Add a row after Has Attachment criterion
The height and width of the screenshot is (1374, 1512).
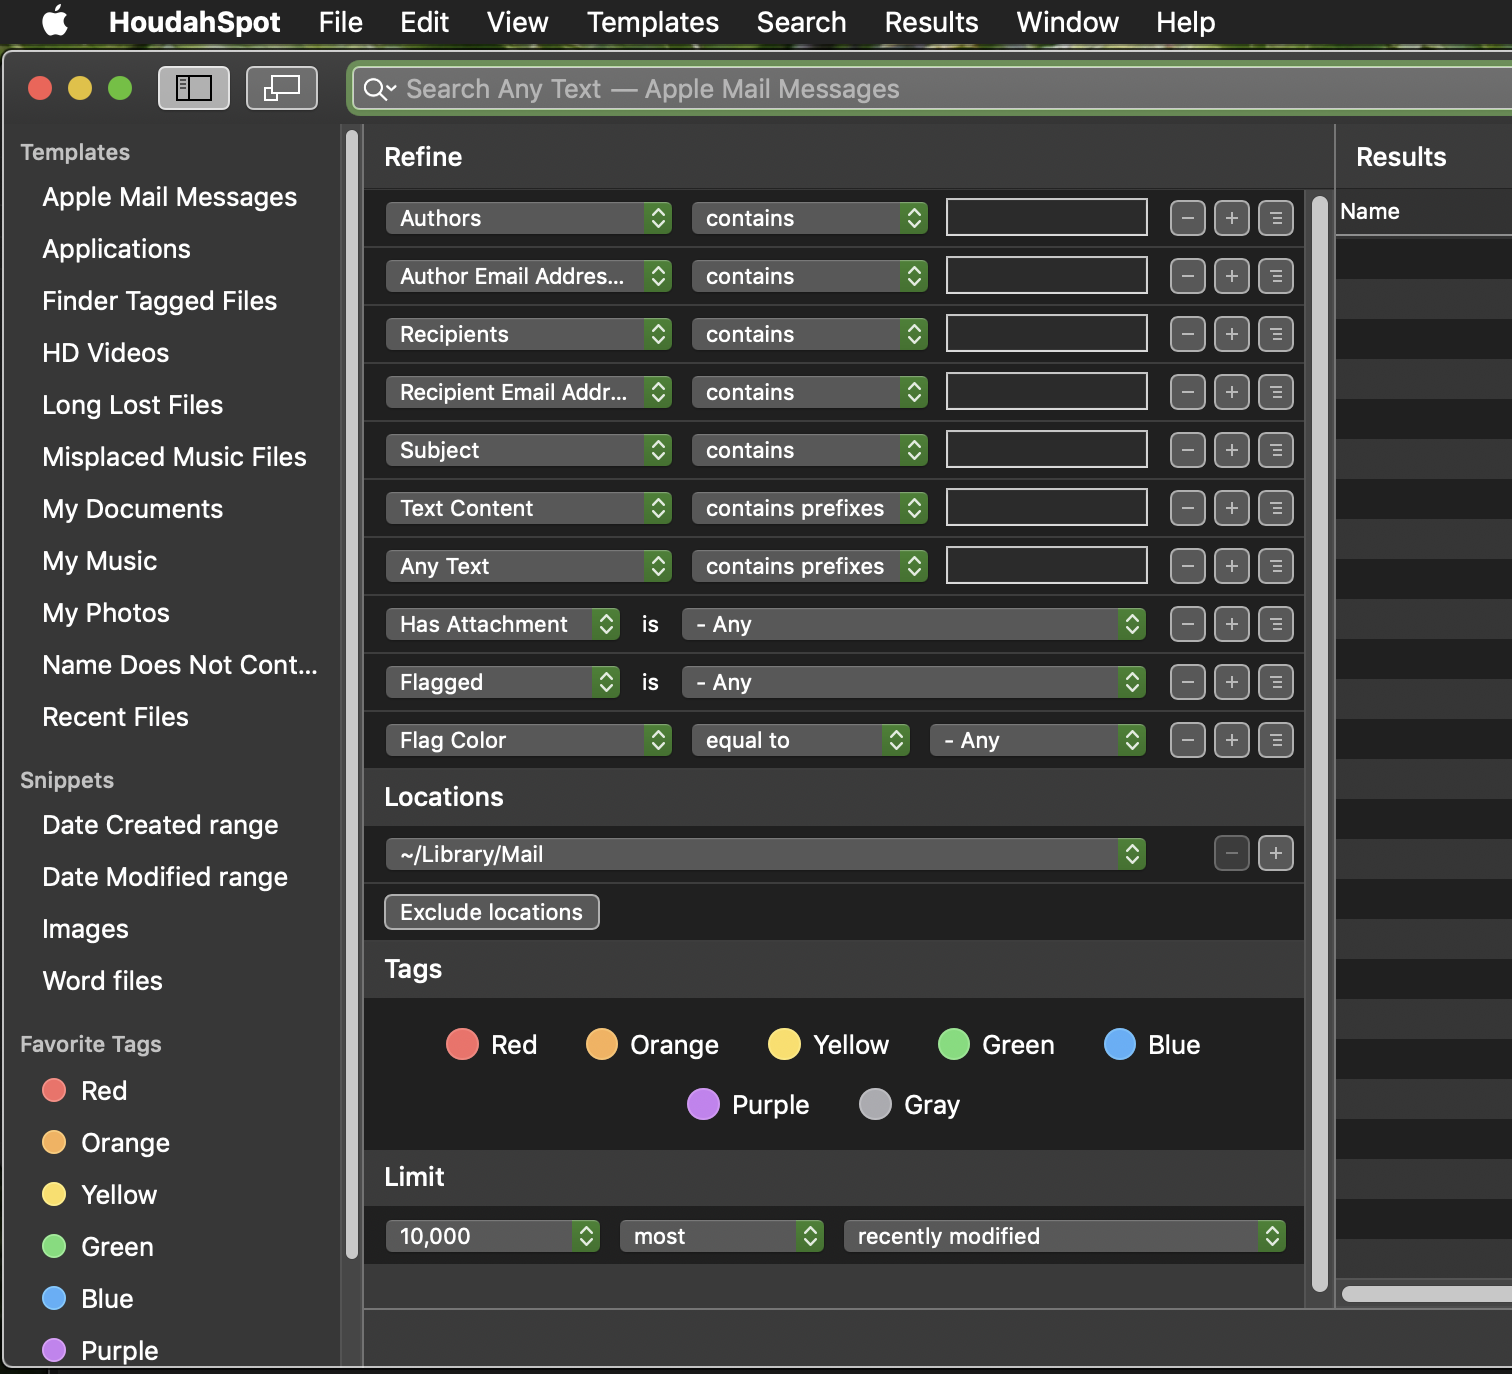[1232, 624]
